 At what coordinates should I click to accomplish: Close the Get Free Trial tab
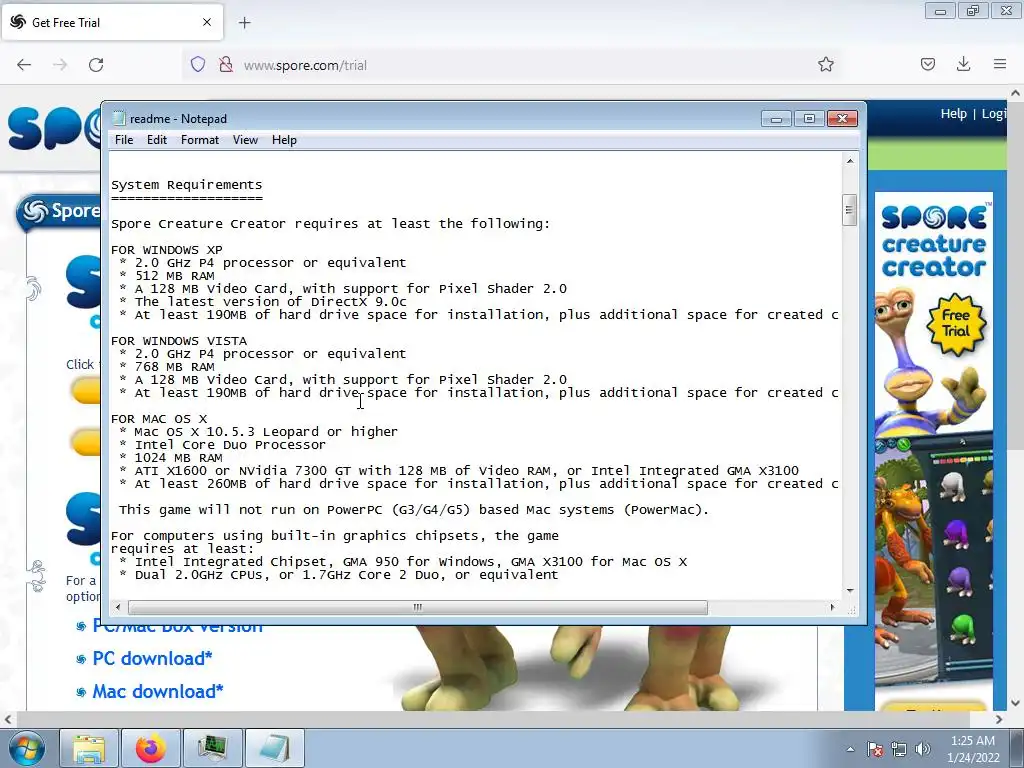(x=207, y=22)
